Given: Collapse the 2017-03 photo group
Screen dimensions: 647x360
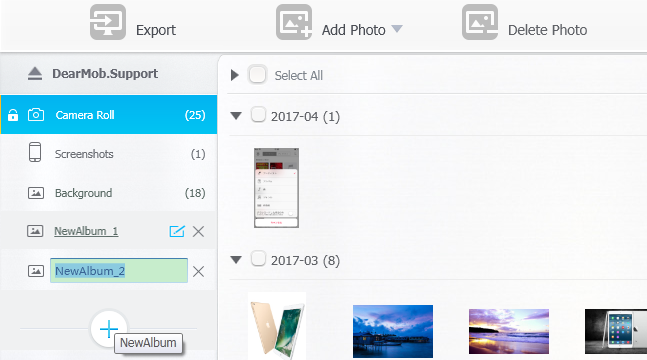Looking at the screenshot, I should [x=236, y=260].
